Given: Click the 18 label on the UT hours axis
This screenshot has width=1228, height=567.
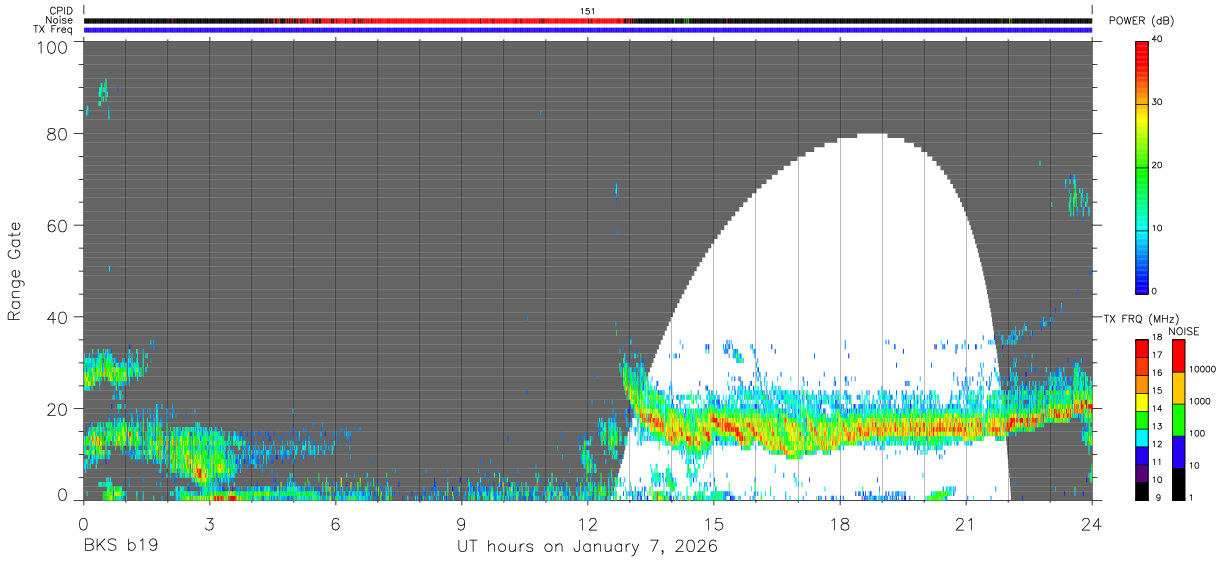Looking at the screenshot, I should click(840, 525).
